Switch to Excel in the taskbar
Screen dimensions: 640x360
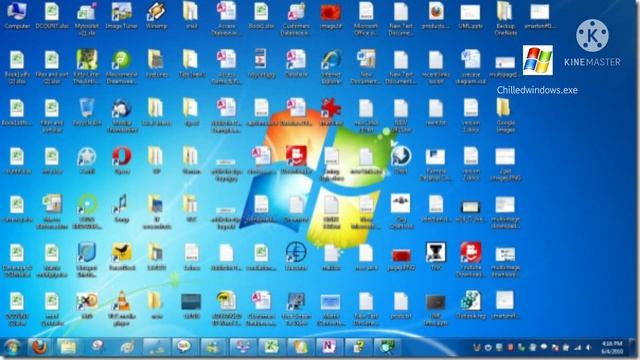(x=271, y=348)
